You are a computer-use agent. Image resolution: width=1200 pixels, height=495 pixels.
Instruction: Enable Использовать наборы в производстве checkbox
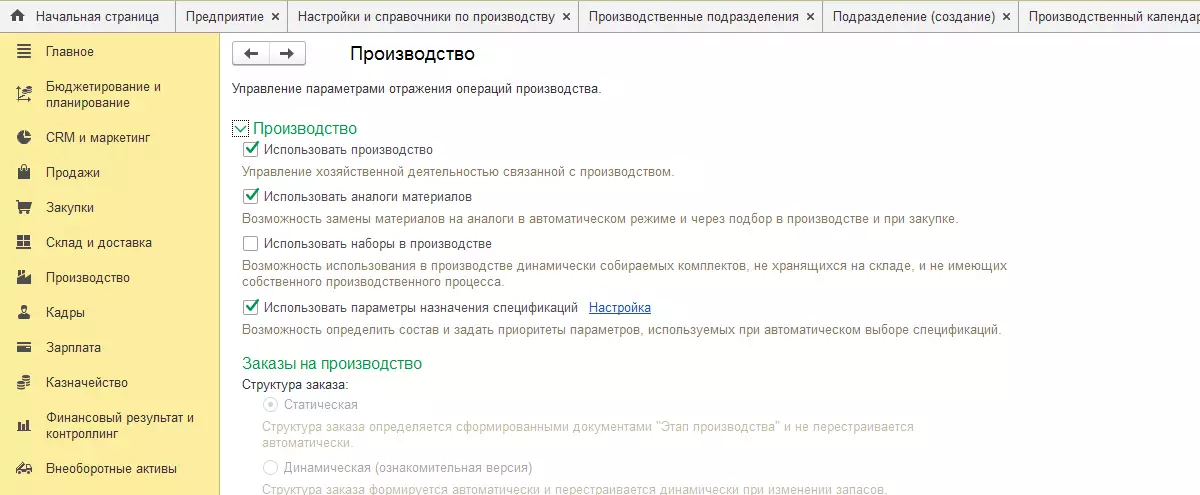[251, 243]
